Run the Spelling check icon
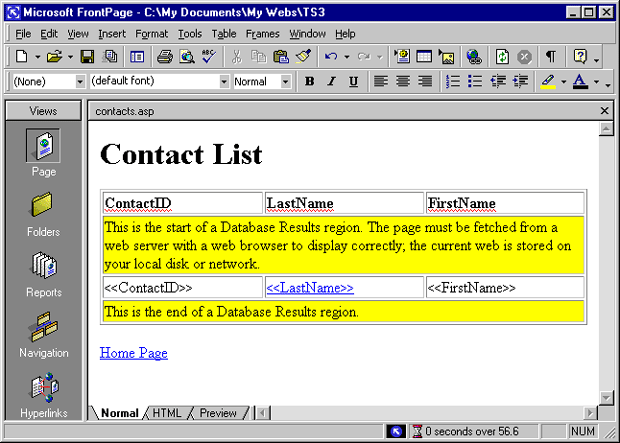Viewport: 620px width, 443px height. [x=209, y=57]
